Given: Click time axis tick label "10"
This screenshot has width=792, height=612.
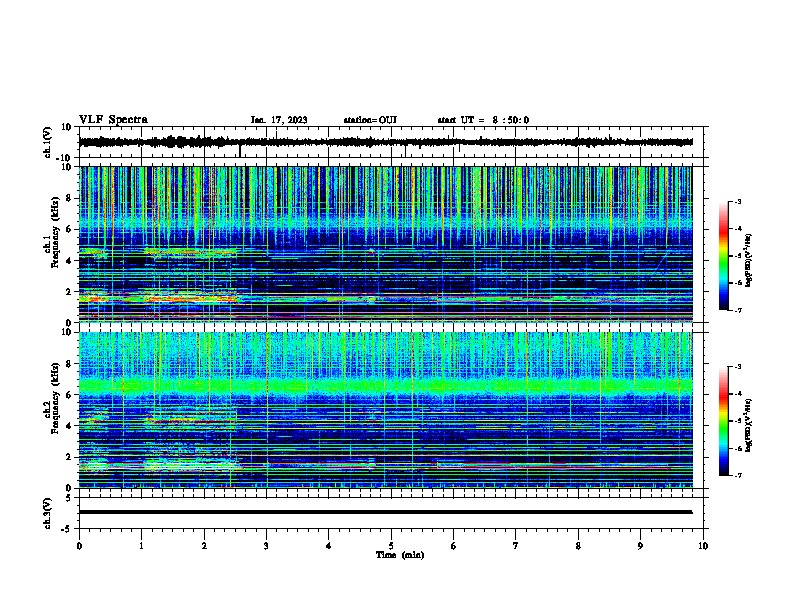Looking at the screenshot, I should pyautogui.click(x=703, y=546).
